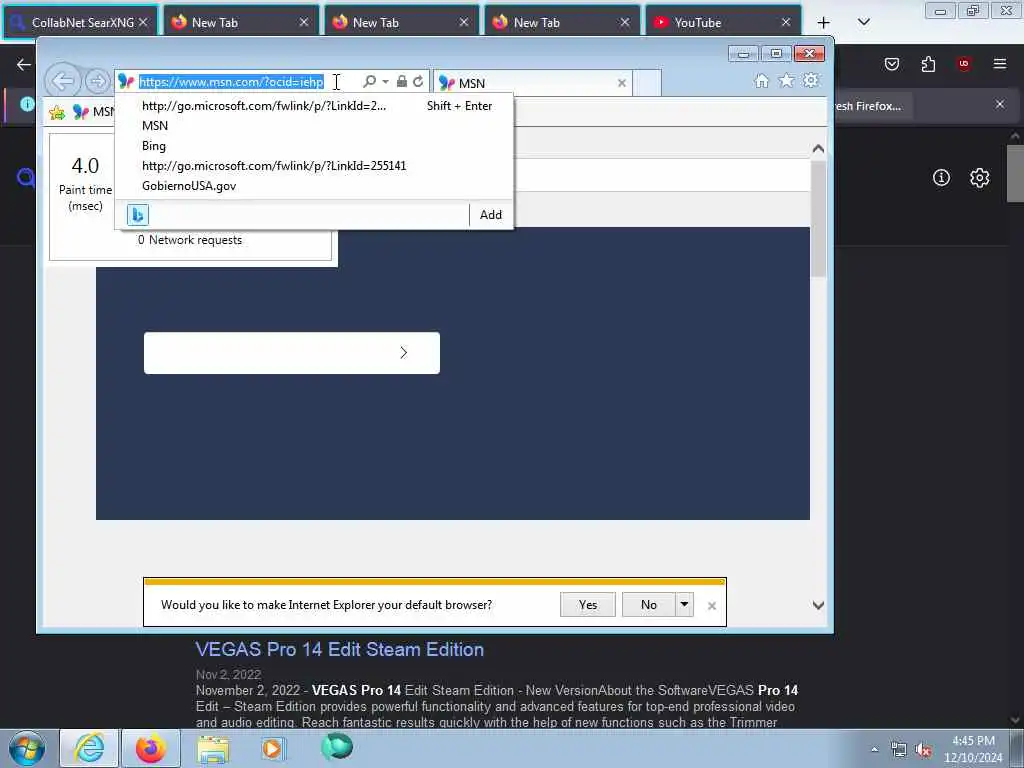1024x768 pixels.
Task: Open Firefox hamburger application menu
Action: [999, 64]
